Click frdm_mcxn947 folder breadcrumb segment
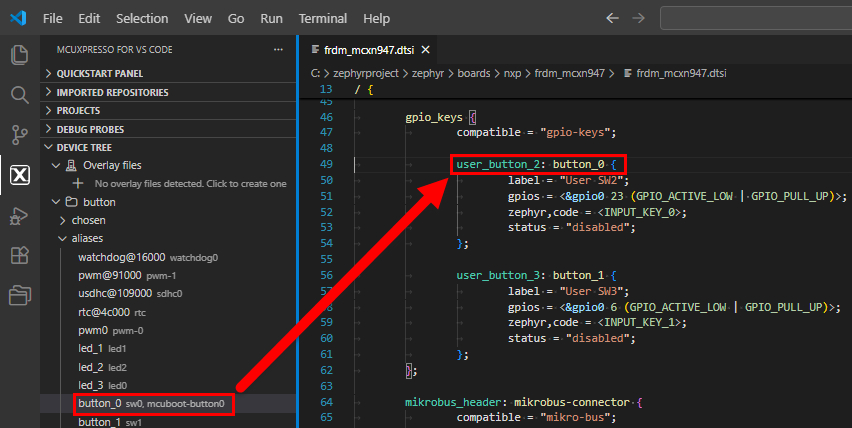 pos(569,73)
